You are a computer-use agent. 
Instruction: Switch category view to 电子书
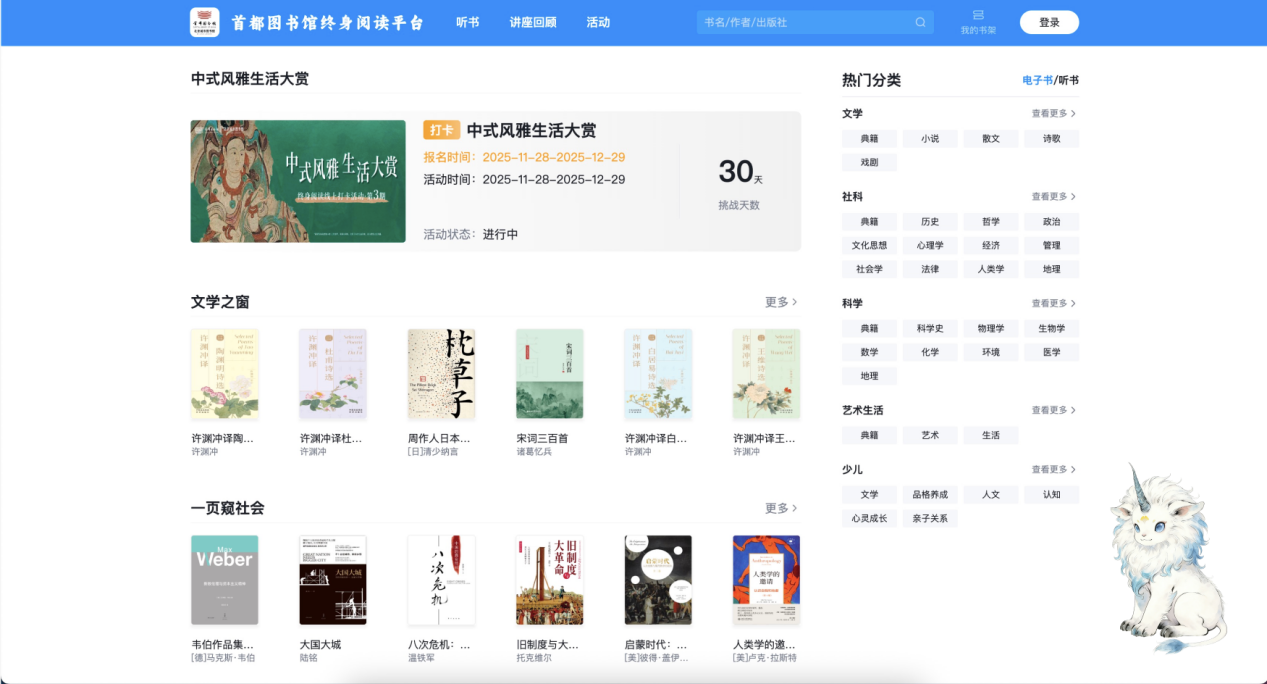point(1036,80)
